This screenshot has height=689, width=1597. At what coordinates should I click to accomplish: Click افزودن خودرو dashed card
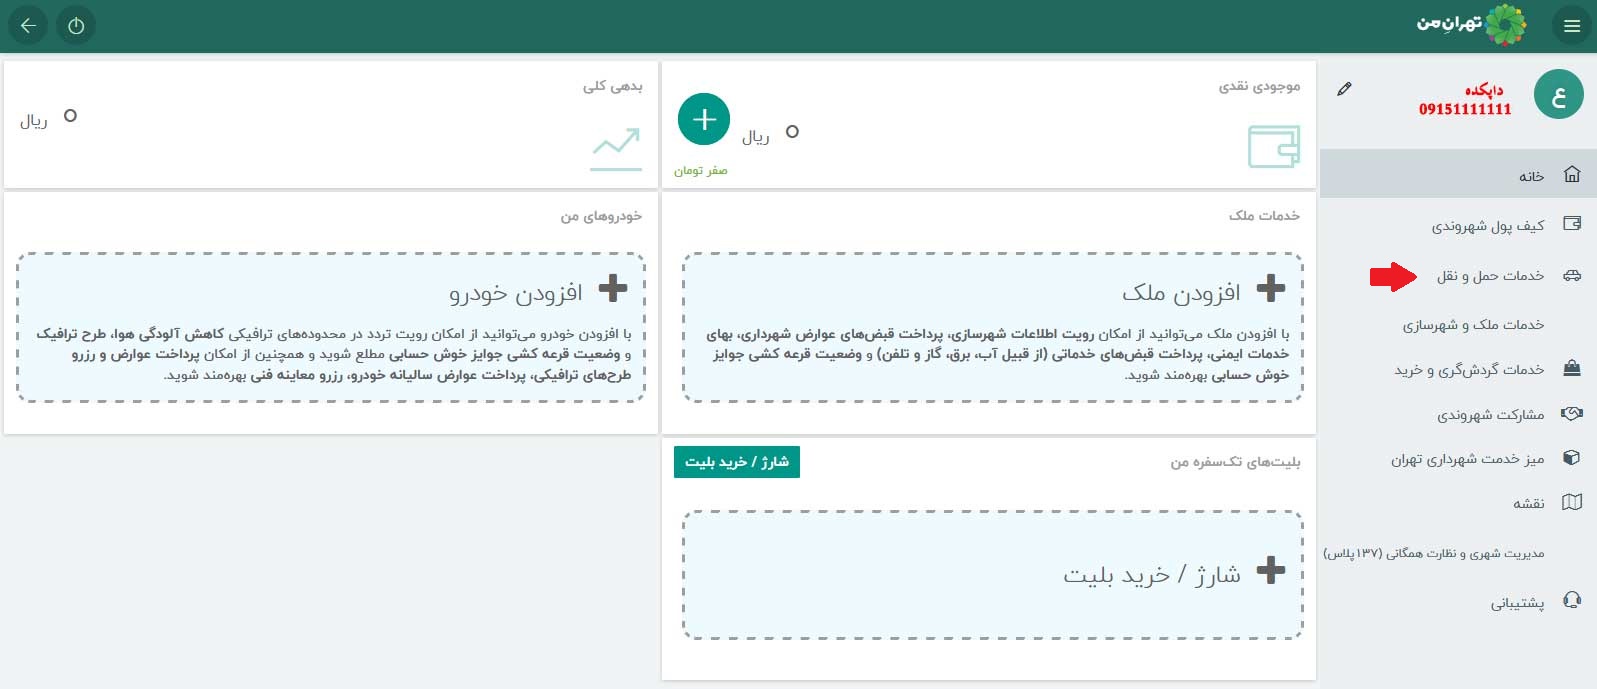pos(331,327)
